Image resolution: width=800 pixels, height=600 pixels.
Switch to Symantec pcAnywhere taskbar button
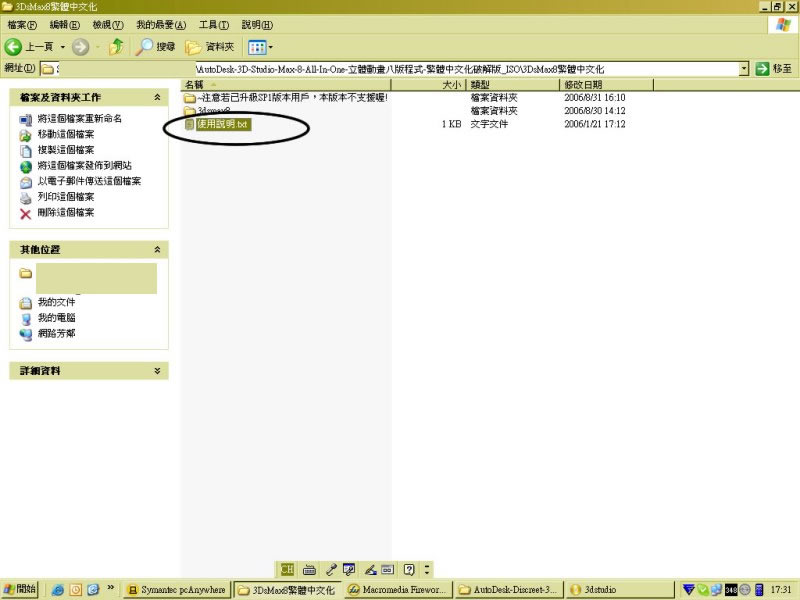[x=177, y=590]
